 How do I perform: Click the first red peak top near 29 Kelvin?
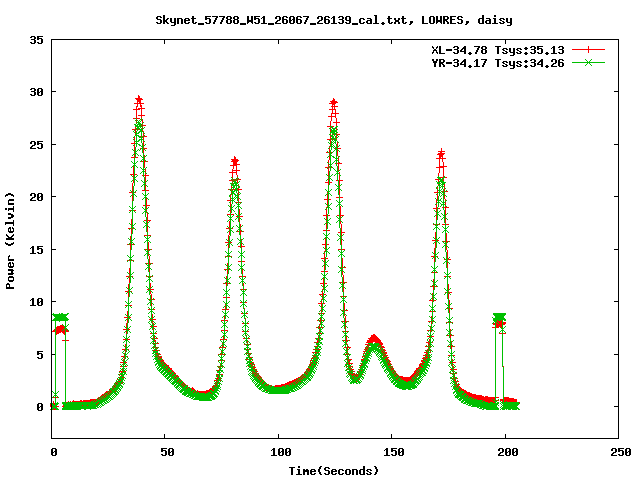pos(139,100)
